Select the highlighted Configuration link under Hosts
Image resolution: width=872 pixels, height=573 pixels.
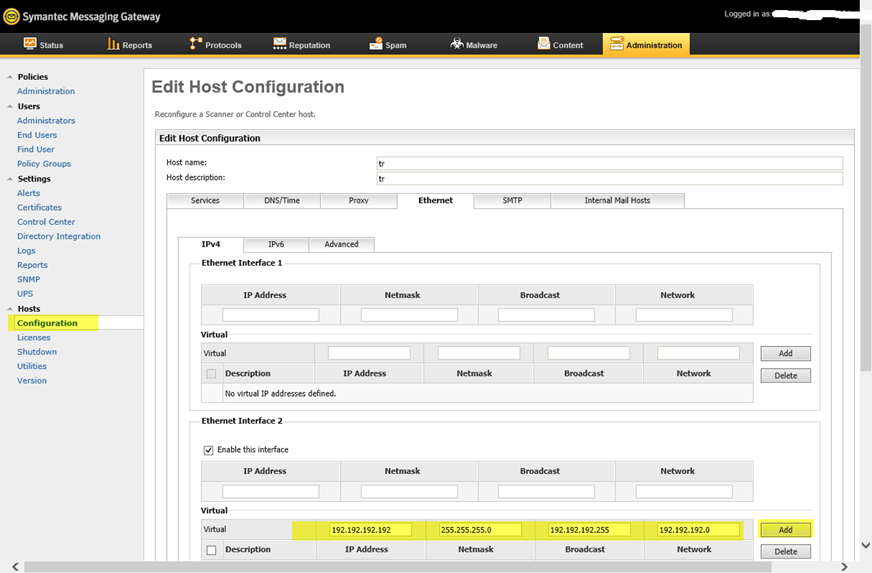click(47, 323)
